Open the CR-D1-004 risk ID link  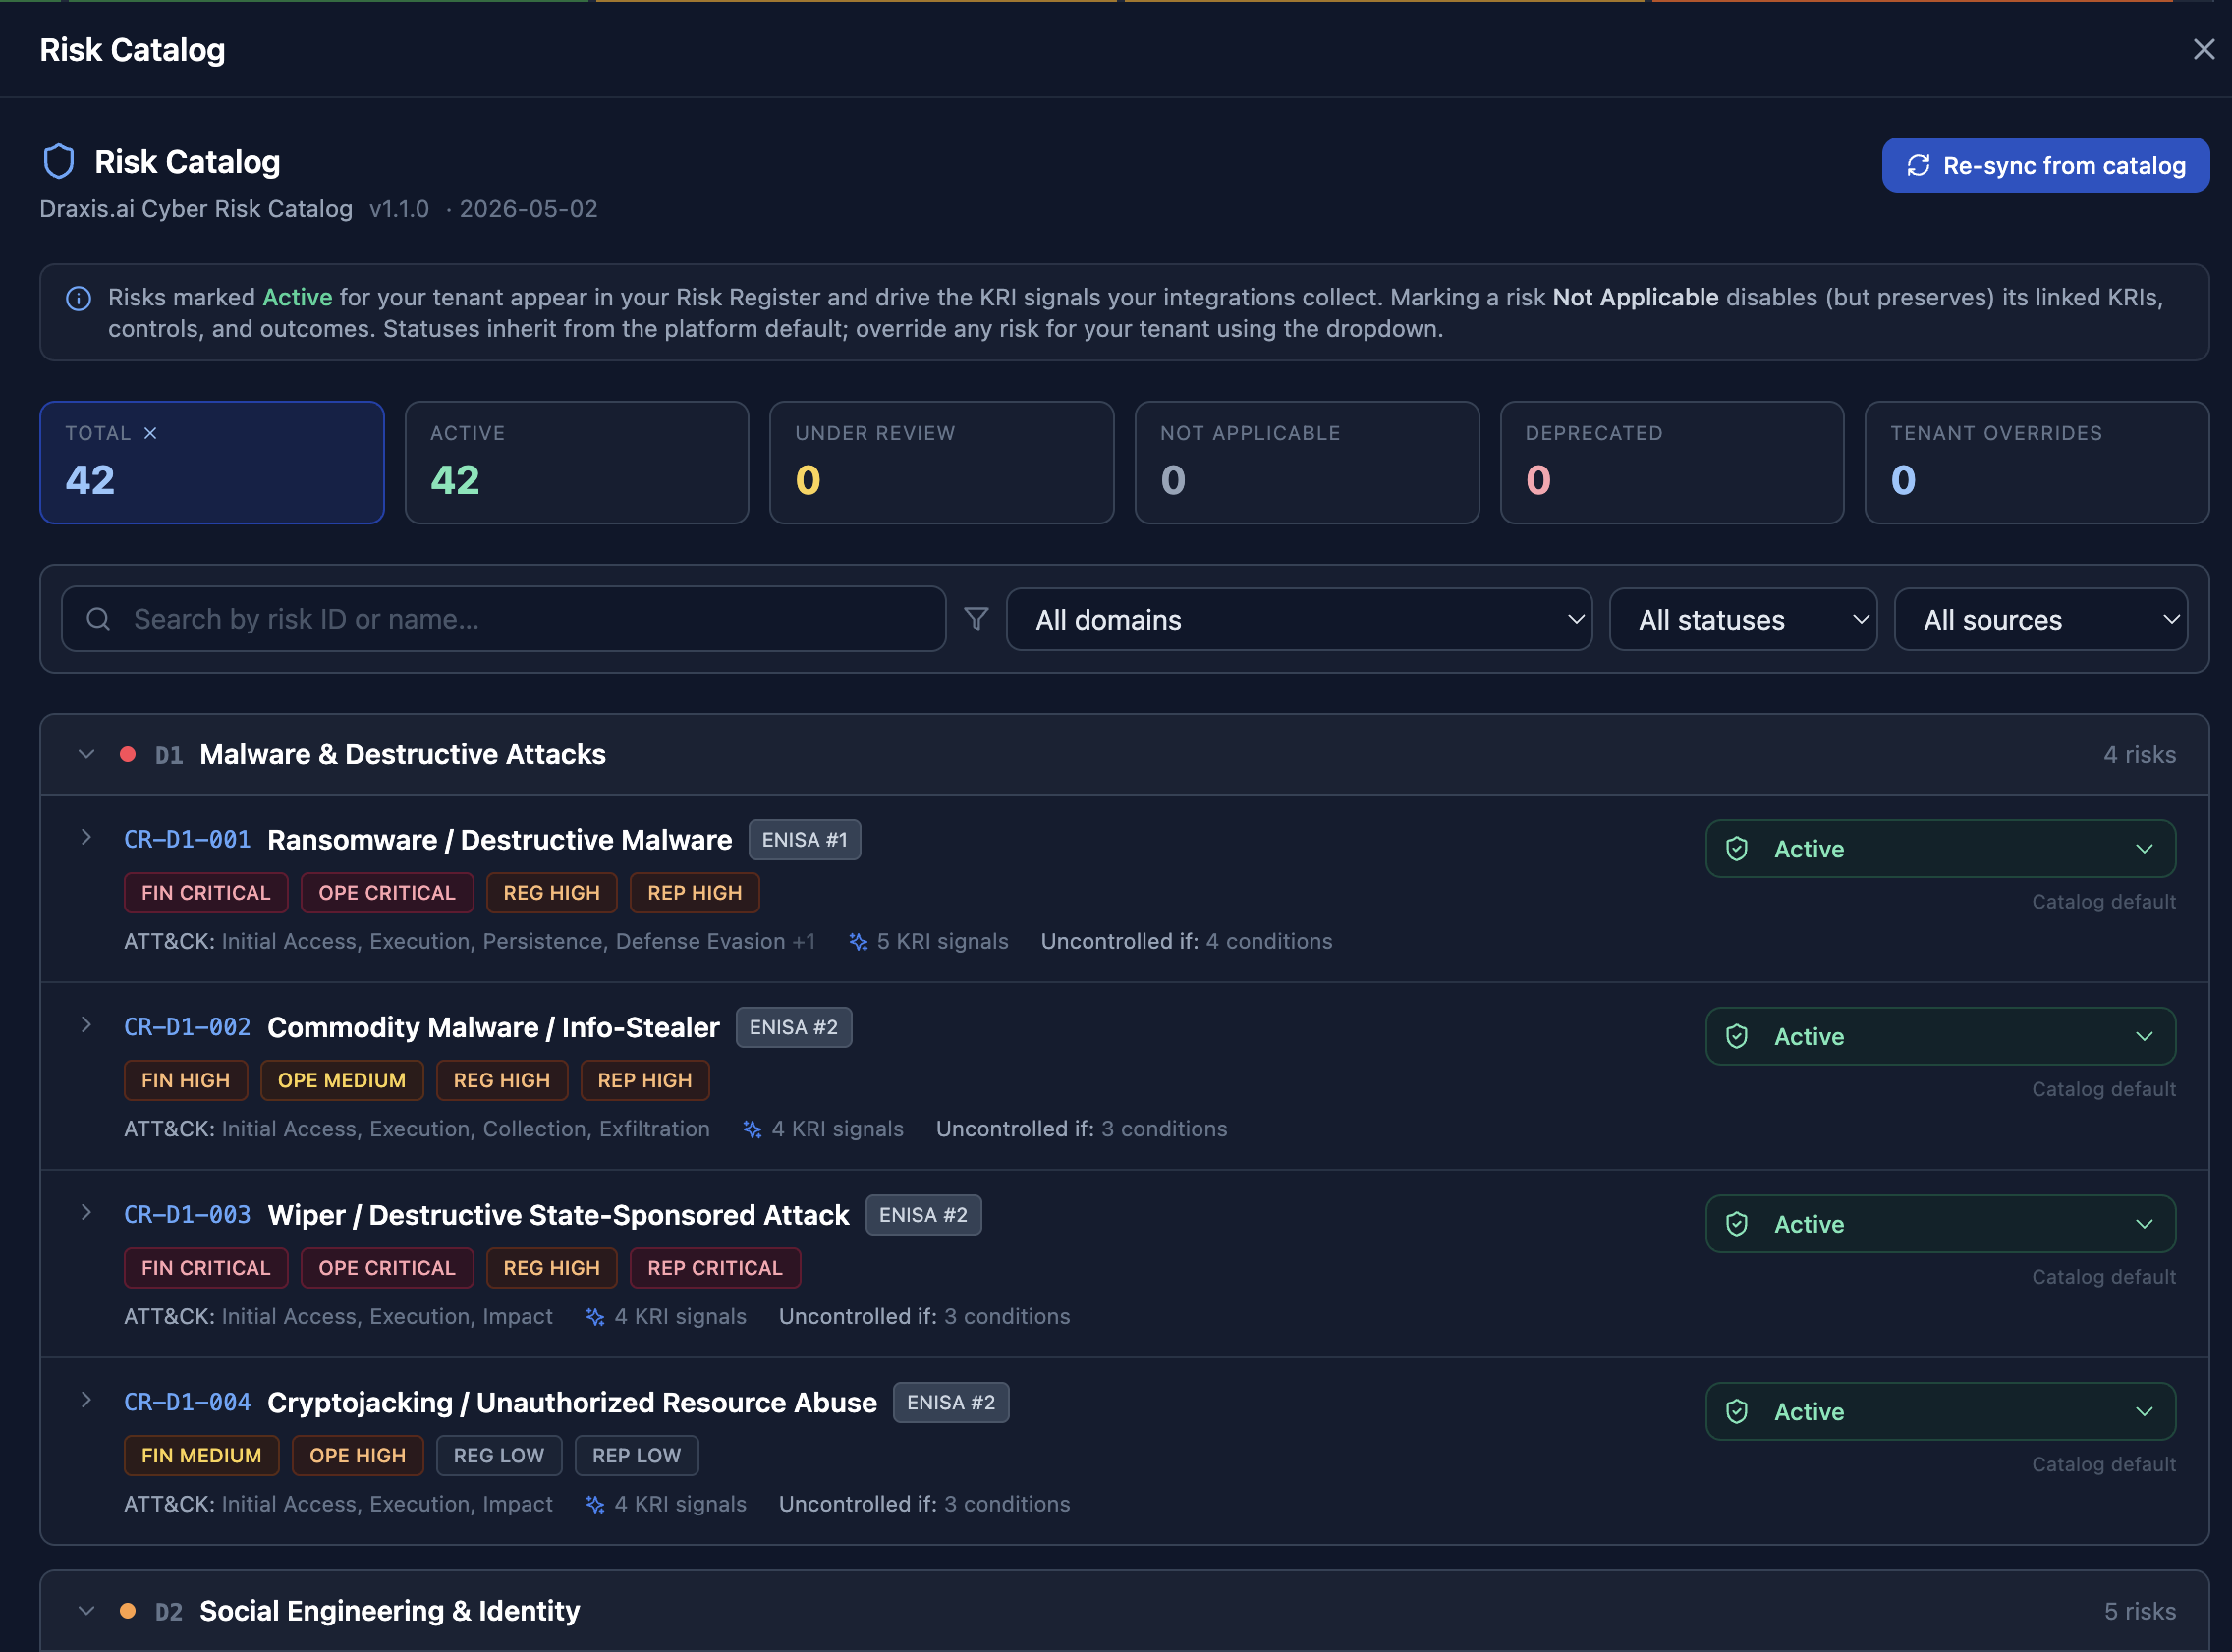coord(187,1402)
